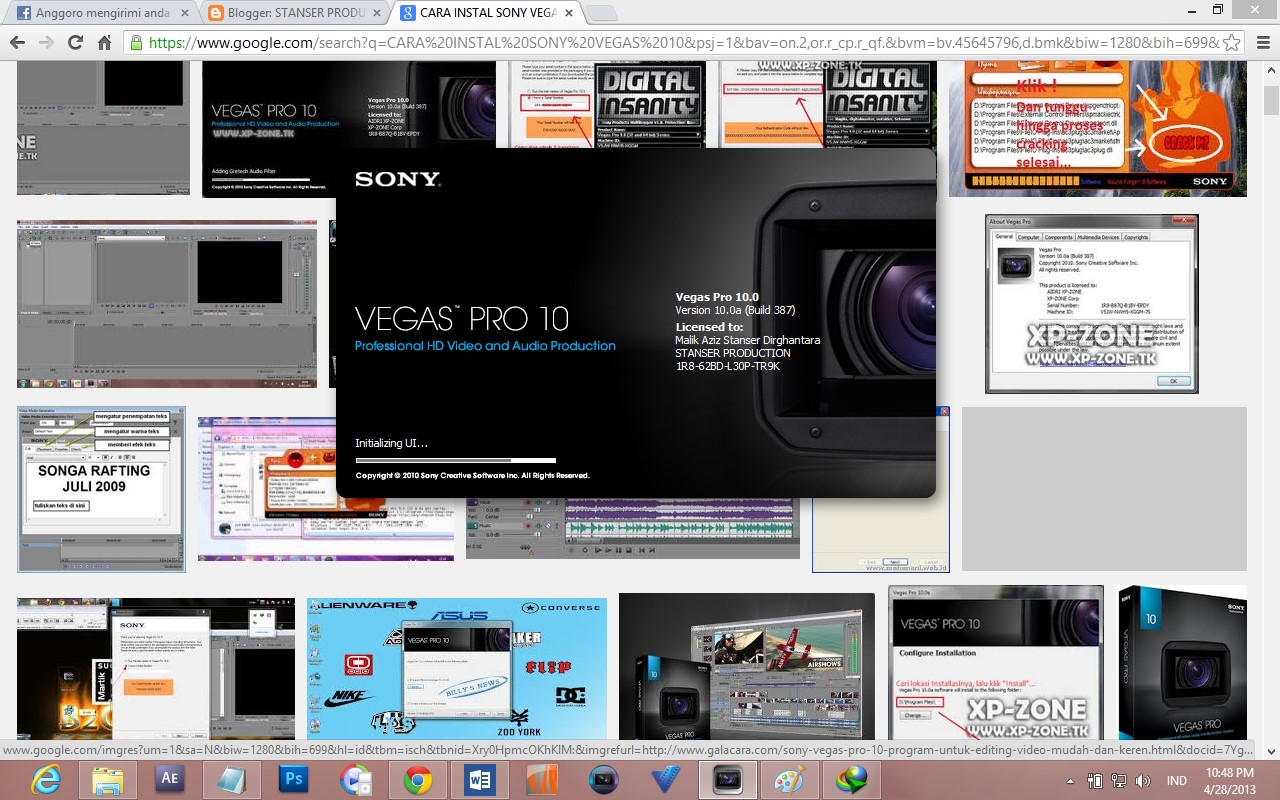Check the battery status tray icon
Viewport: 1280px width, 800px height.
click(1095, 781)
